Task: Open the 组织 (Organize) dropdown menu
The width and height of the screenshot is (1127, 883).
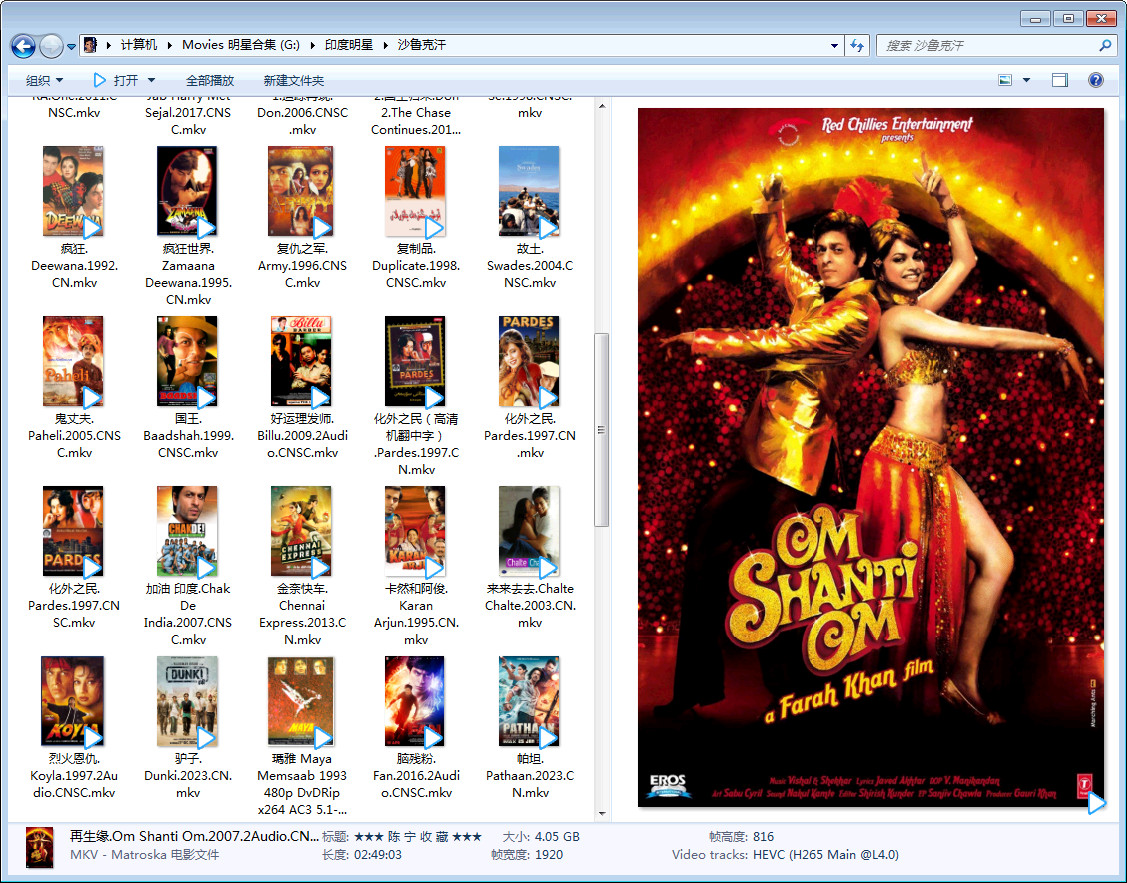Action: coord(44,80)
